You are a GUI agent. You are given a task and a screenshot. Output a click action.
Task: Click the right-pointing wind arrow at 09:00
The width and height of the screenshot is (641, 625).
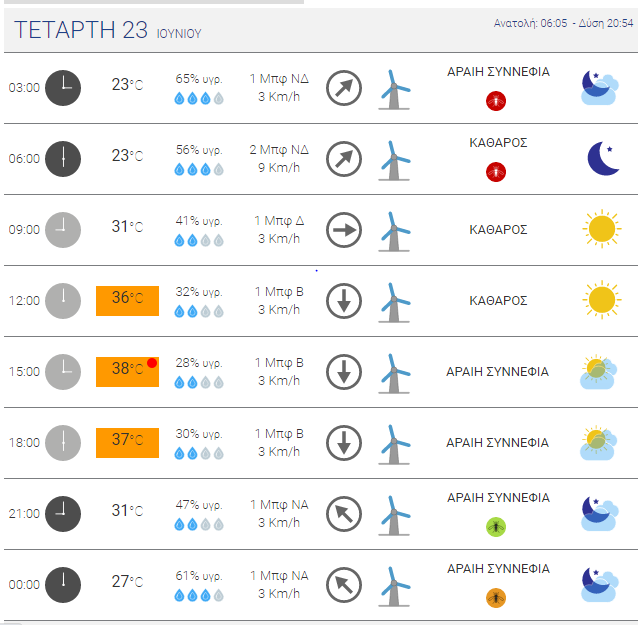[x=344, y=230]
